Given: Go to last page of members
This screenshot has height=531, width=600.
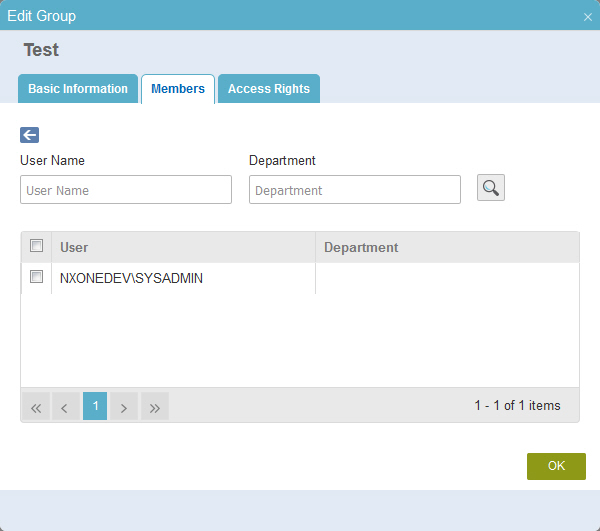Looking at the screenshot, I should [x=155, y=406].
